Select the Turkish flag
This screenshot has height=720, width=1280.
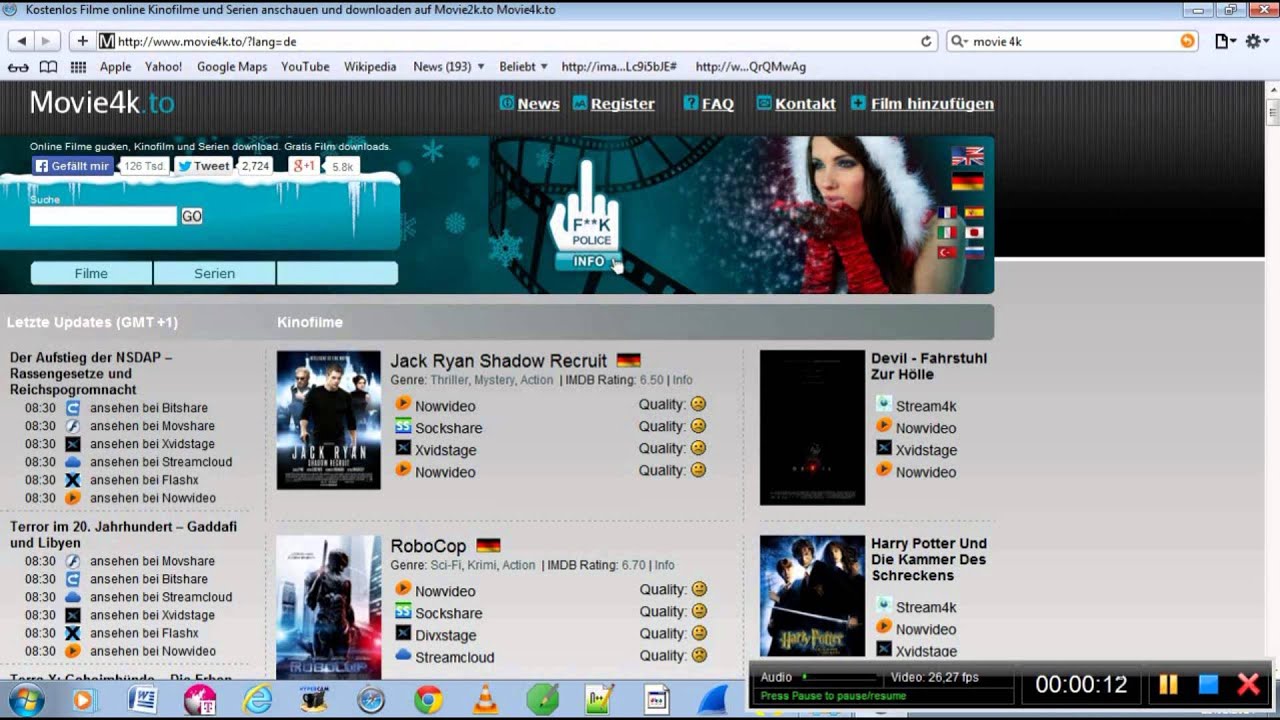pyautogui.click(x=947, y=252)
